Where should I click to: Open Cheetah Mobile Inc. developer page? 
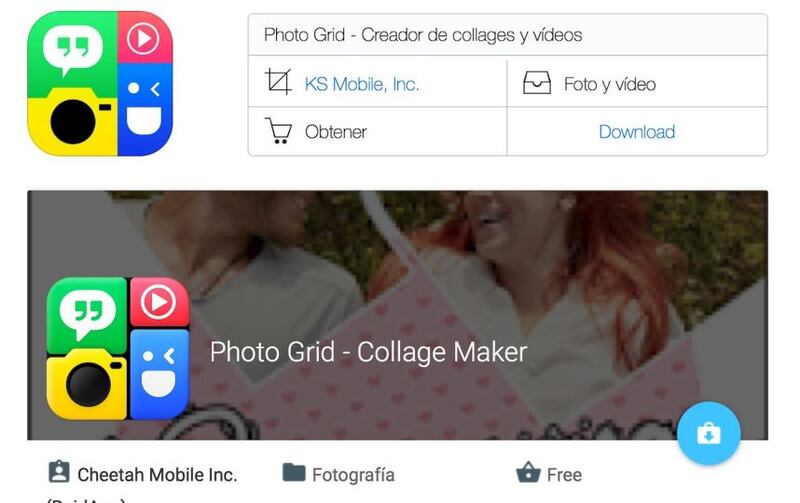click(x=158, y=475)
